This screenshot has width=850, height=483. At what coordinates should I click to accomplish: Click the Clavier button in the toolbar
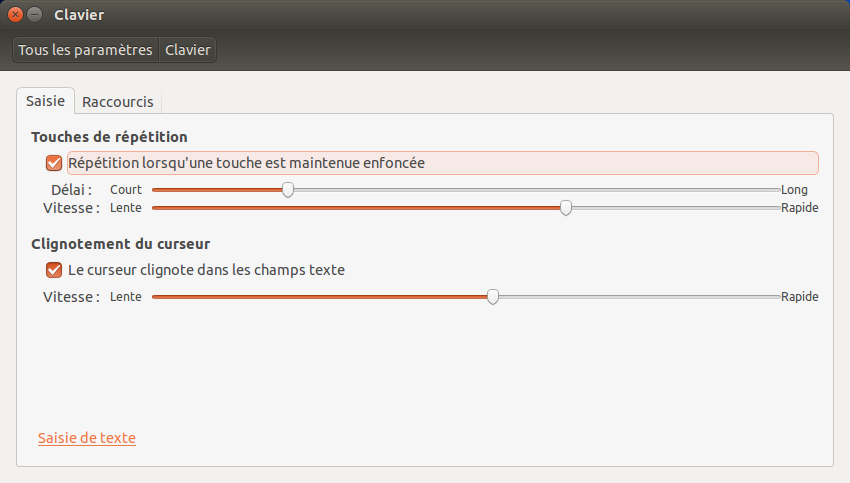[x=188, y=50]
